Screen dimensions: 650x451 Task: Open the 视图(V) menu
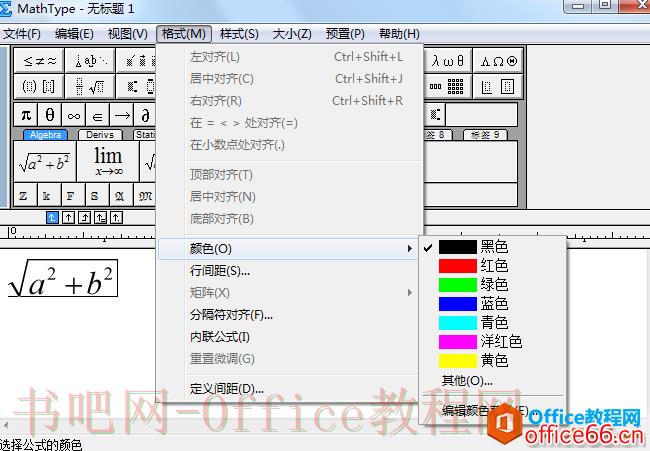(x=128, y=34)
